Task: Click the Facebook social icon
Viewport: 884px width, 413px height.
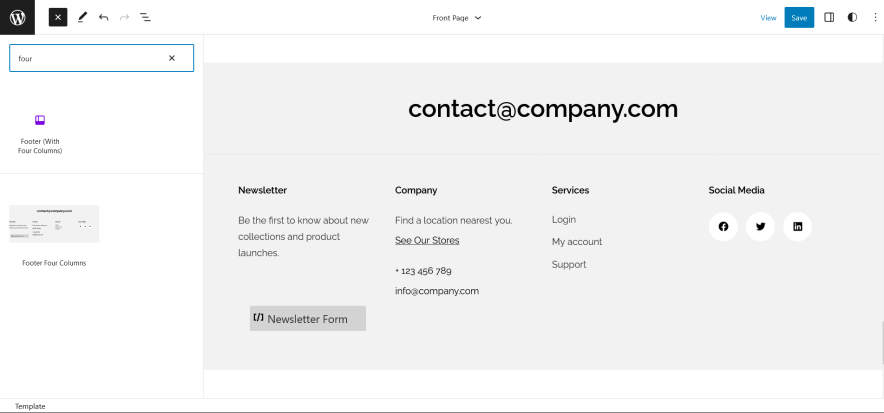Action: (723, 227)
